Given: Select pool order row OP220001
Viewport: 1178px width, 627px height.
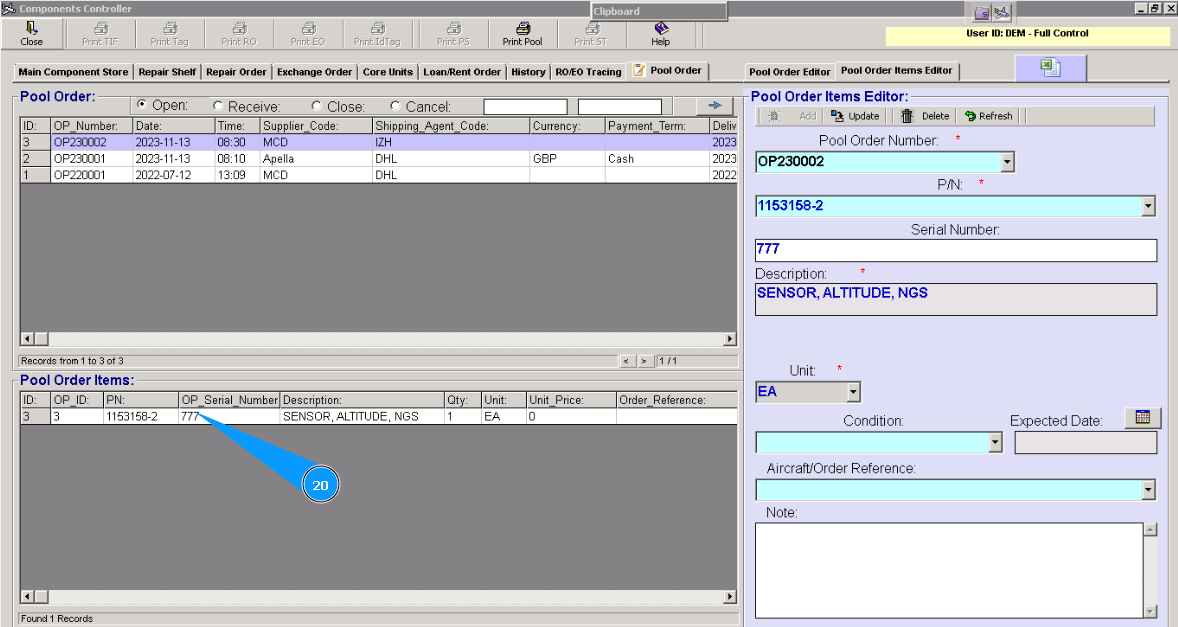Looking at the screenshot, I should (x=379, y=175).
